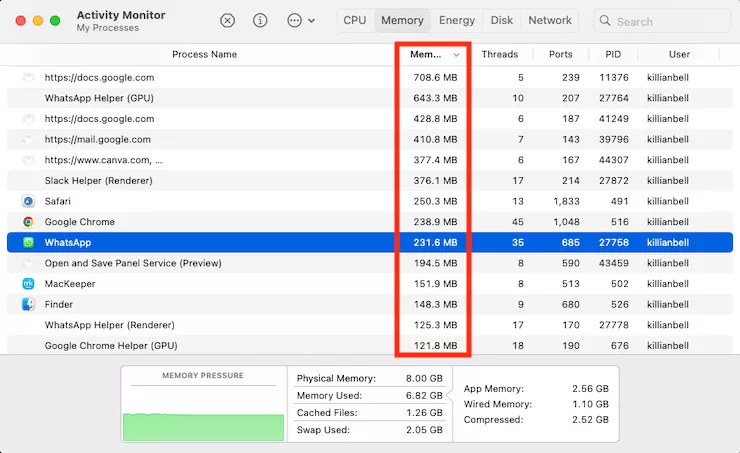
Task: Click the https://www.canva.com process name
Action: (103, 160)
